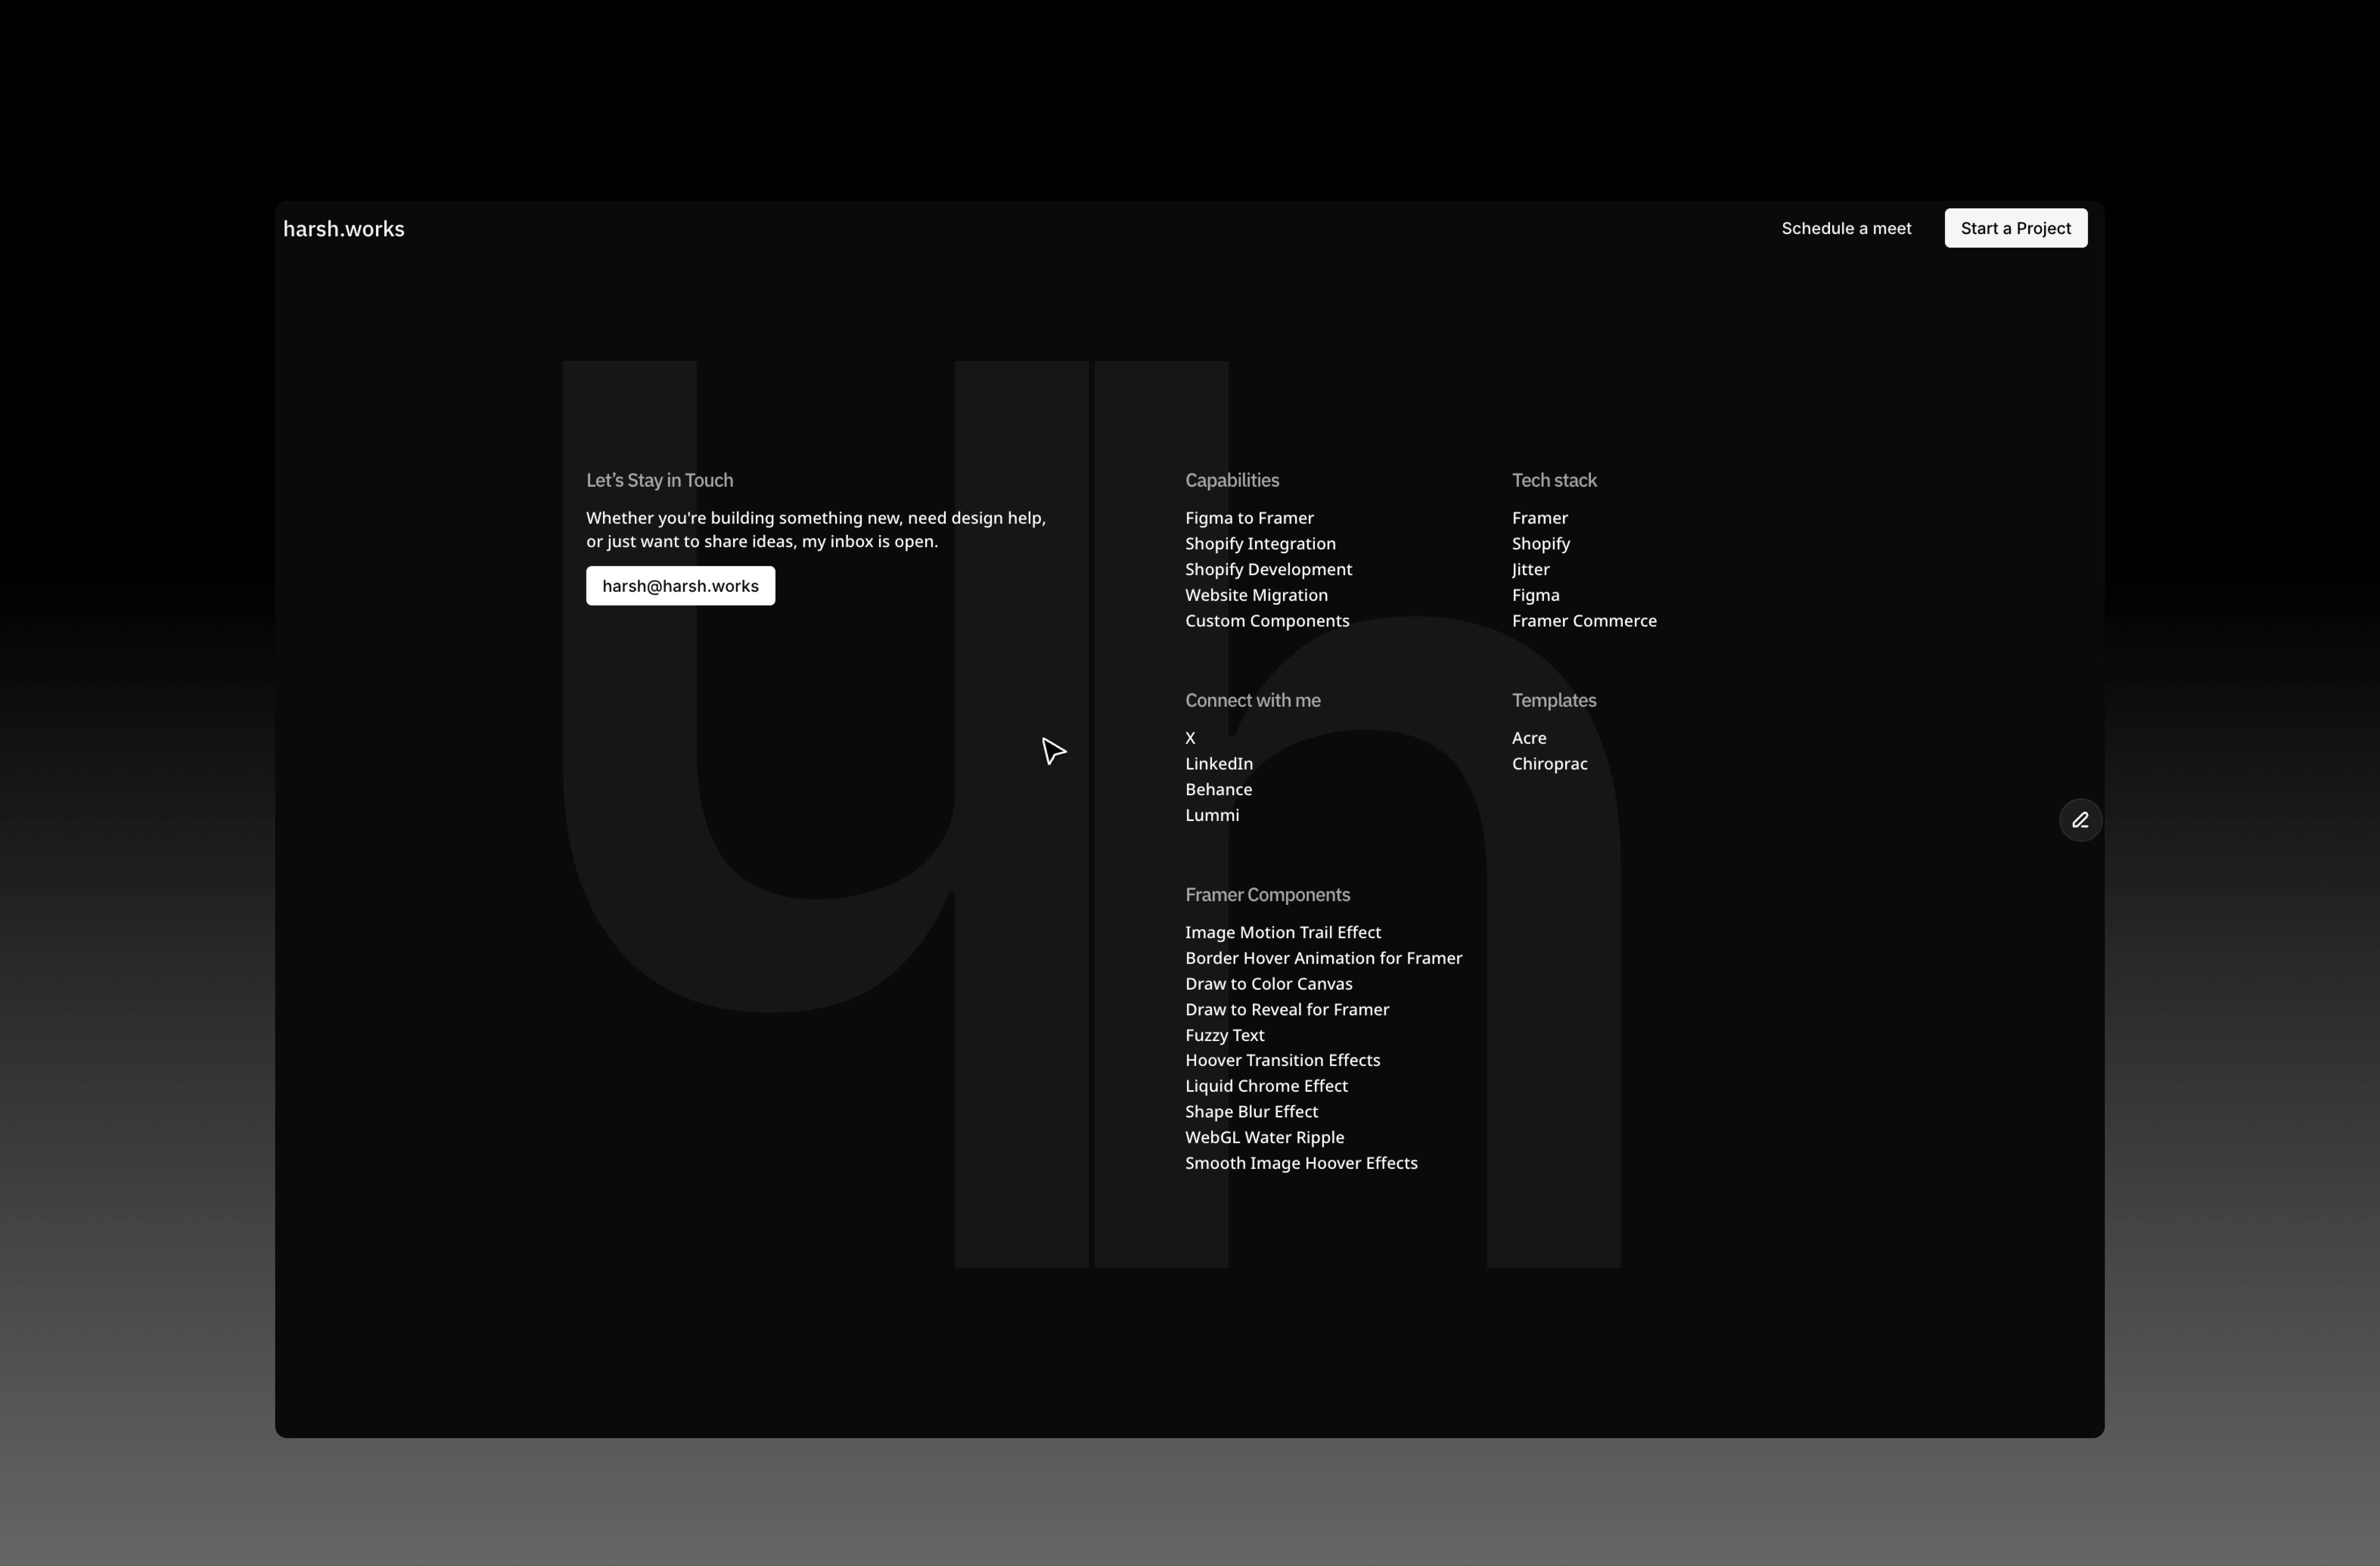Click the pencil edit icon button
This screenshot has width=2380, height=1566.
pyautogui.click(x=2080, y=820)
